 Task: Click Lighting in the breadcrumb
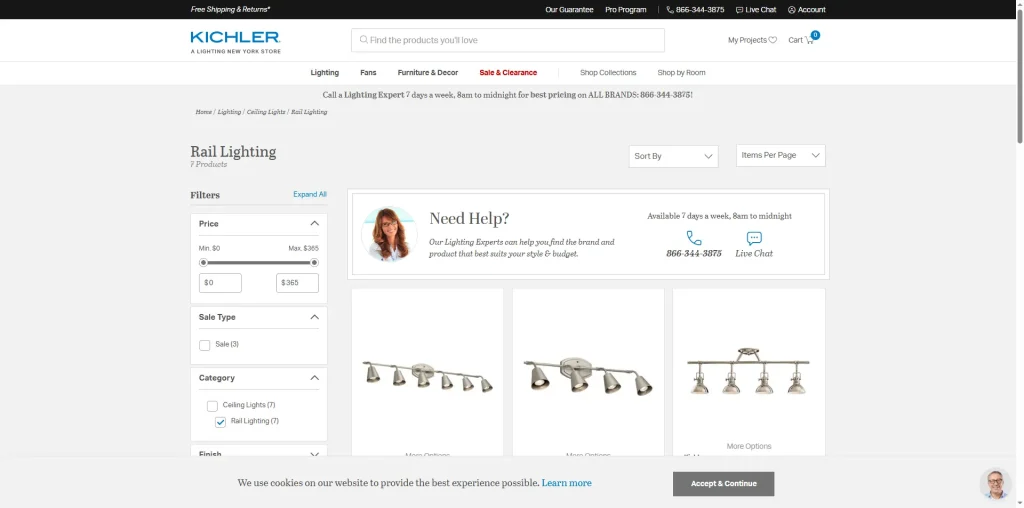tap(229, 112)
